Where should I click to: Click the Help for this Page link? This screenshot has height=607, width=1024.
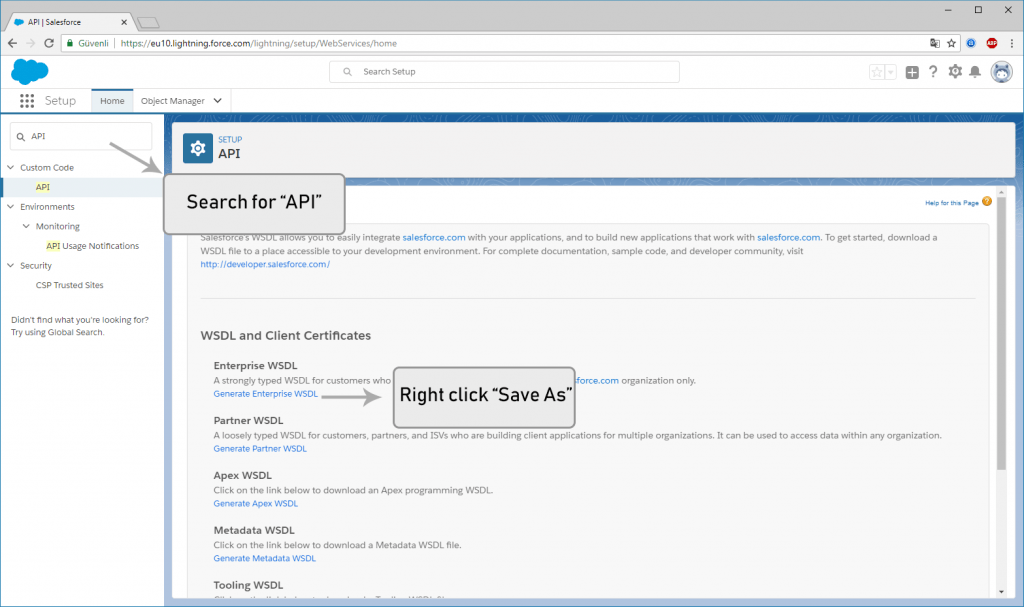pyautogui.click(x=952, y=203)
